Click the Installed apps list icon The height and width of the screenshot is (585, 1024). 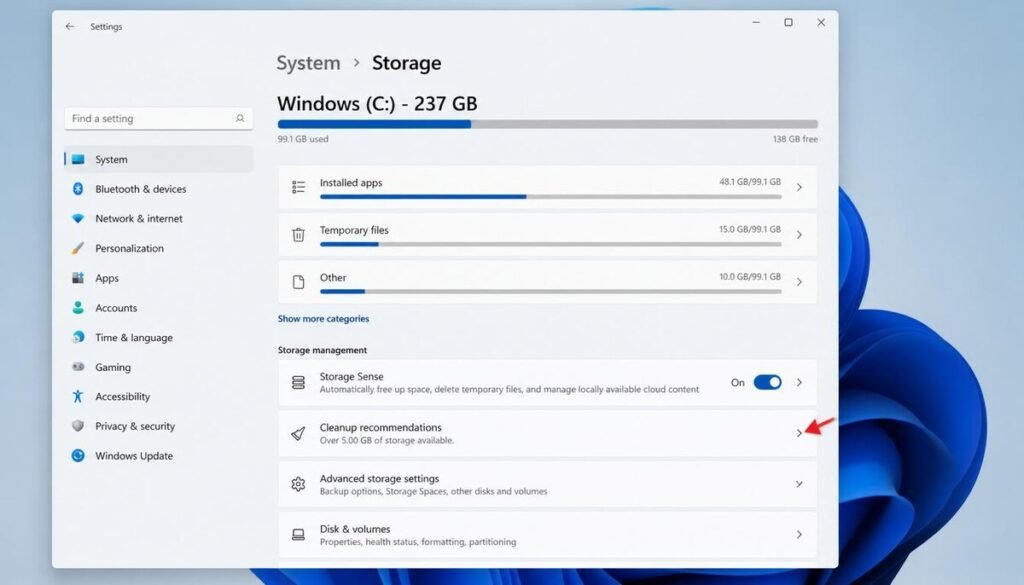[298, 187]
